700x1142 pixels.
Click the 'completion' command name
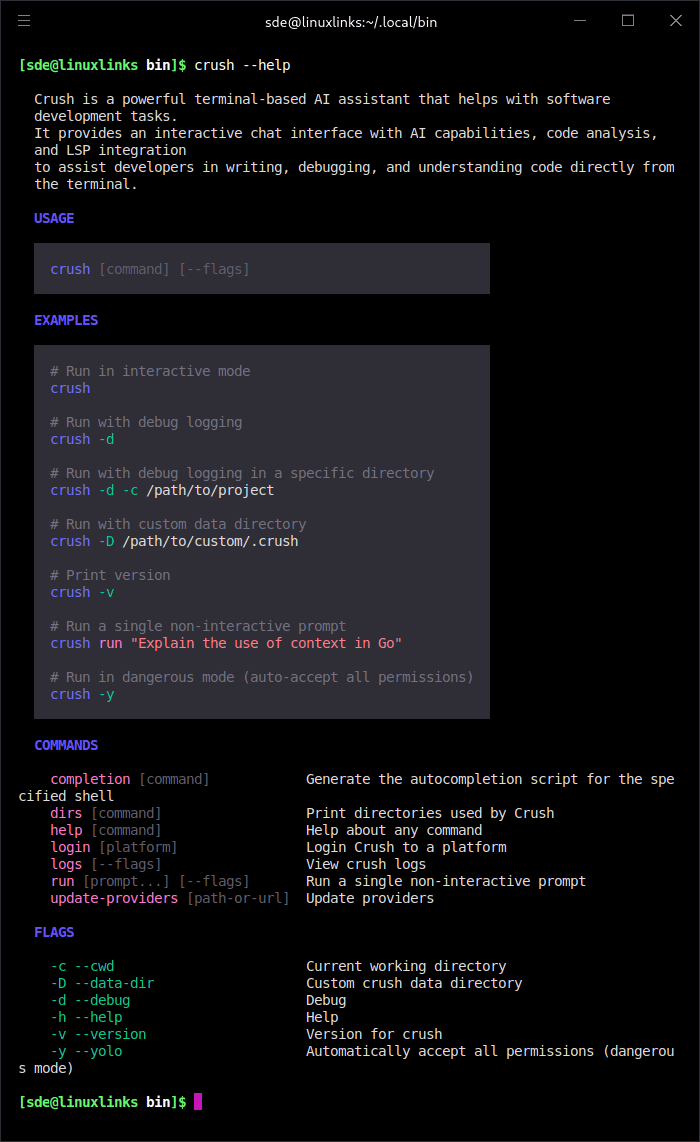pos(90,779)
